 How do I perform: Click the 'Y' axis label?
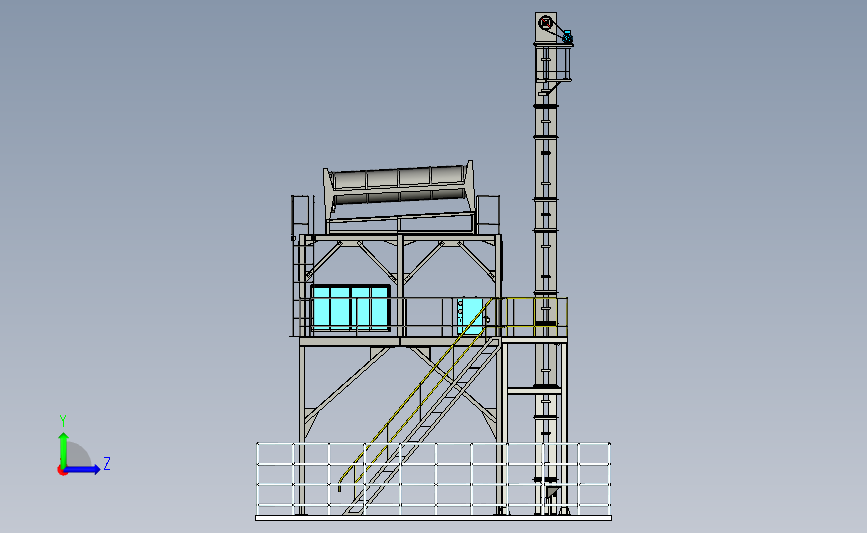pos(63,421)
